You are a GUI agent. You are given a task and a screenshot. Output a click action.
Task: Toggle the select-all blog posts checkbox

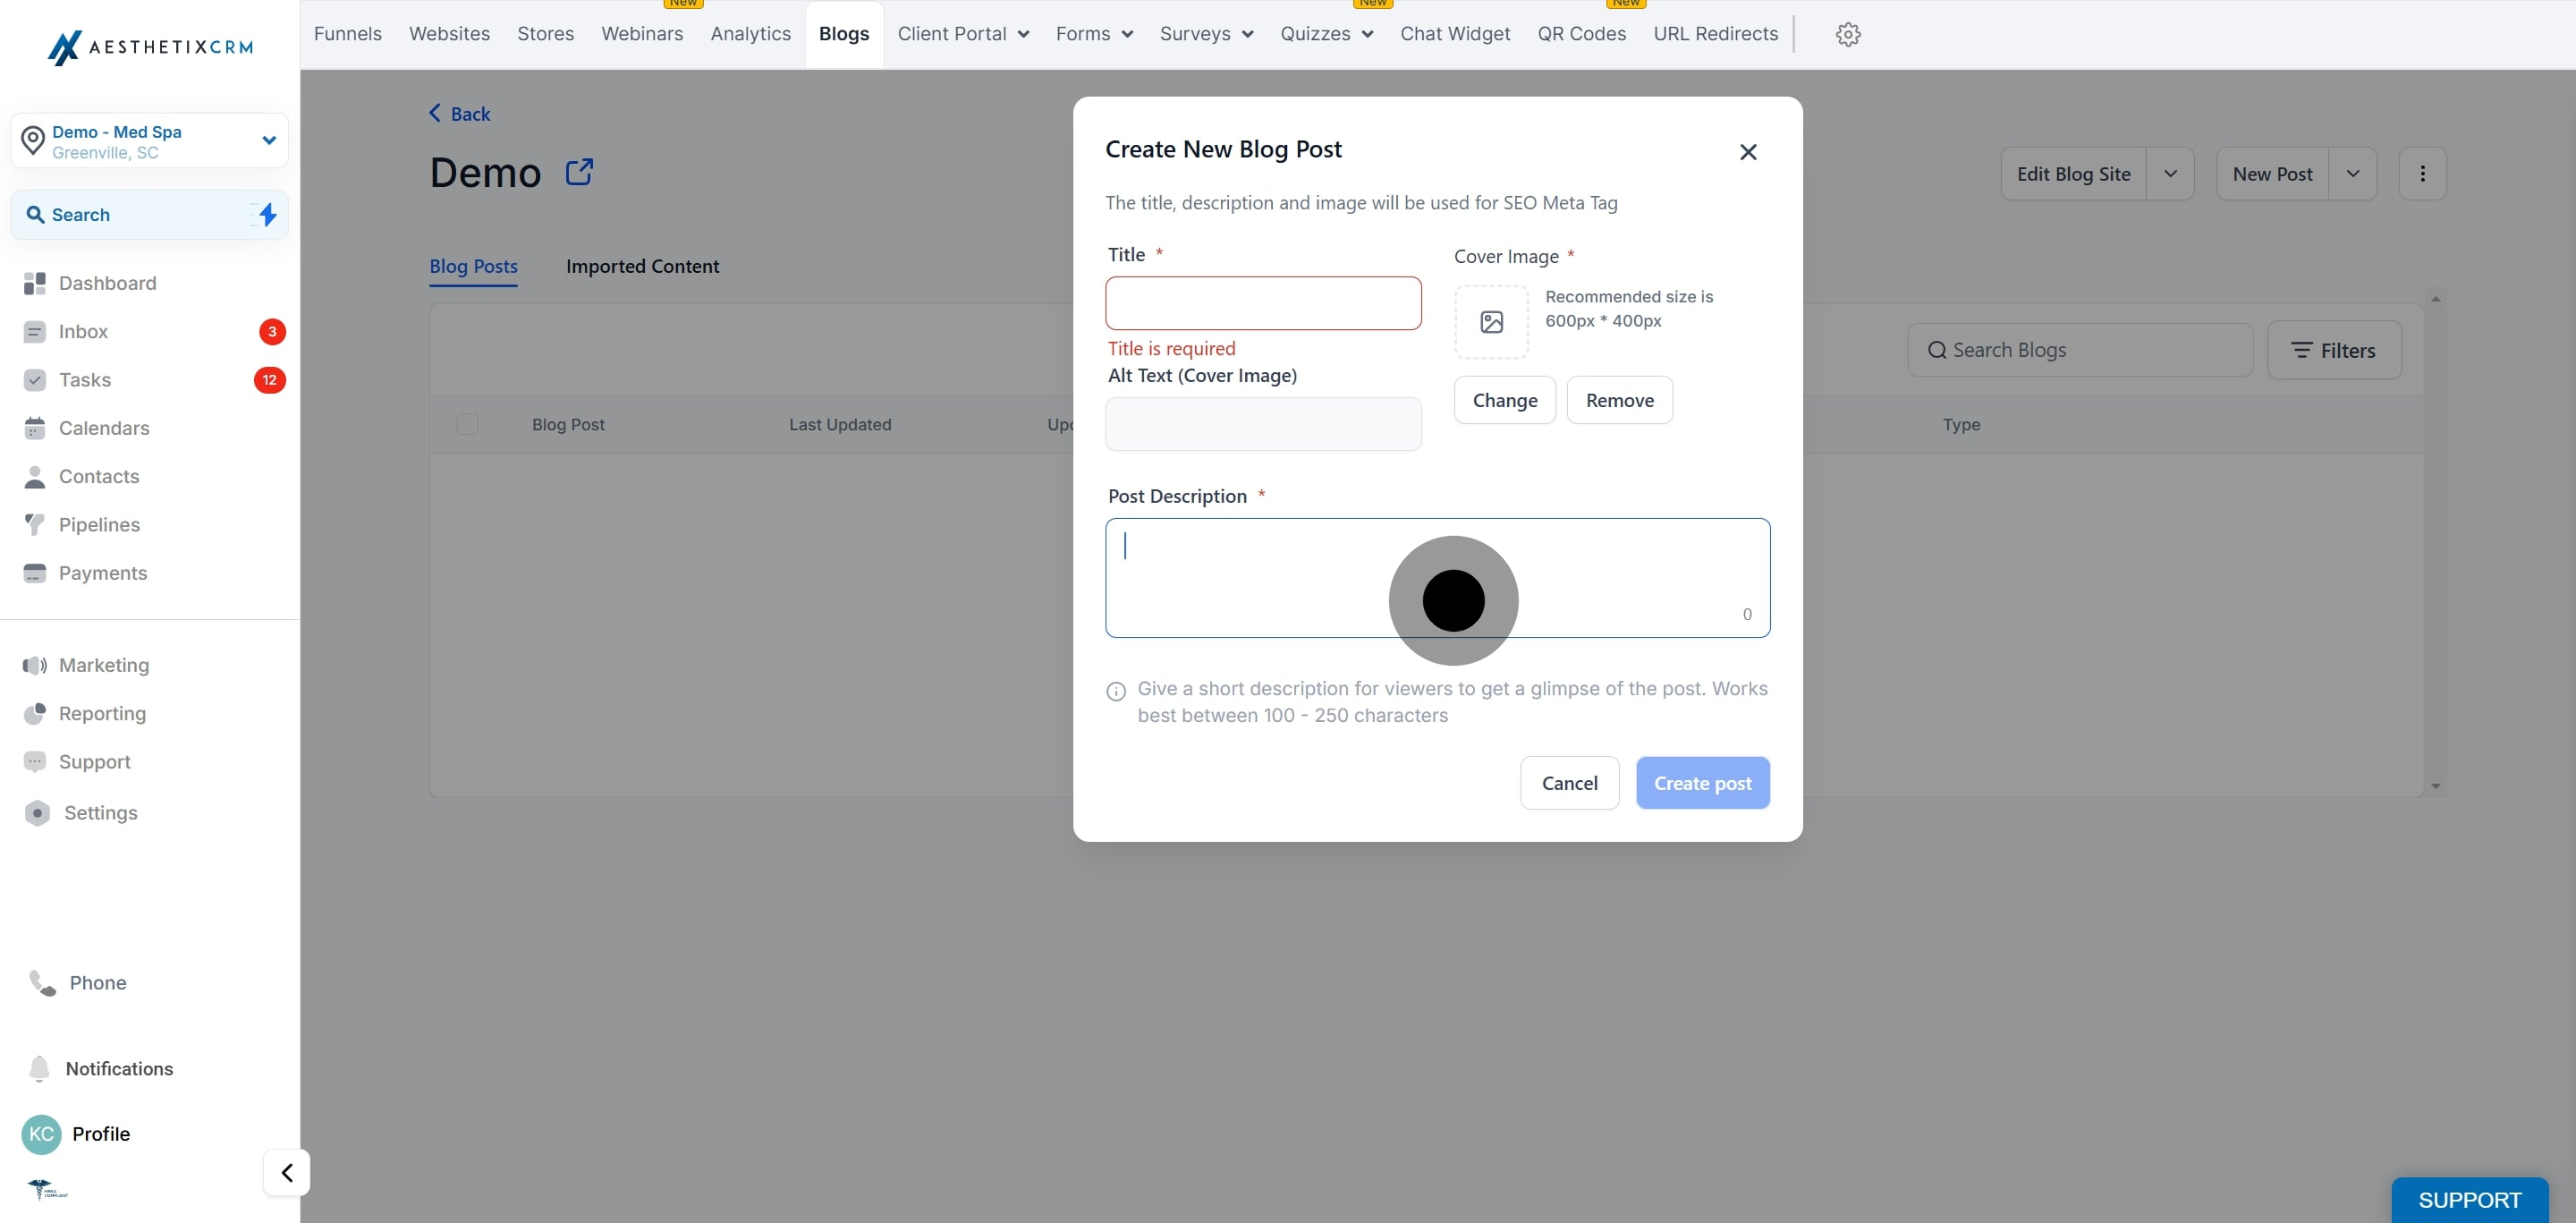pos(467,424)
